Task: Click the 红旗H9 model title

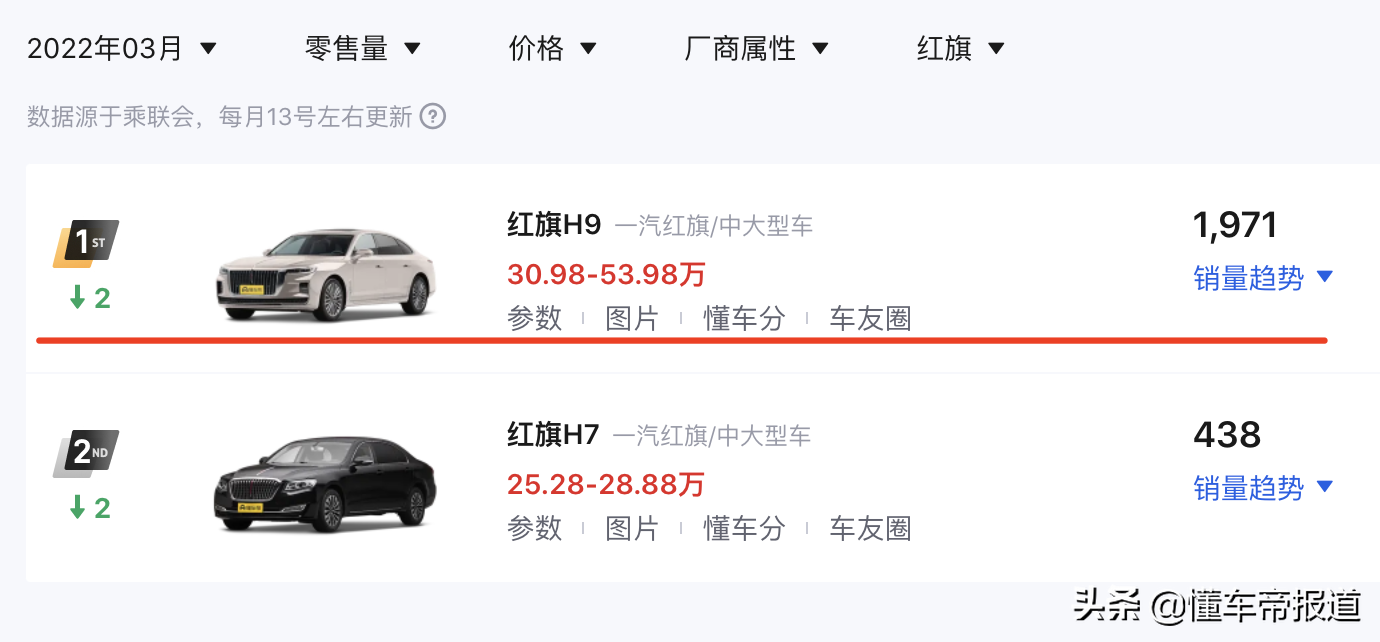Action: (x=554, y=225)
